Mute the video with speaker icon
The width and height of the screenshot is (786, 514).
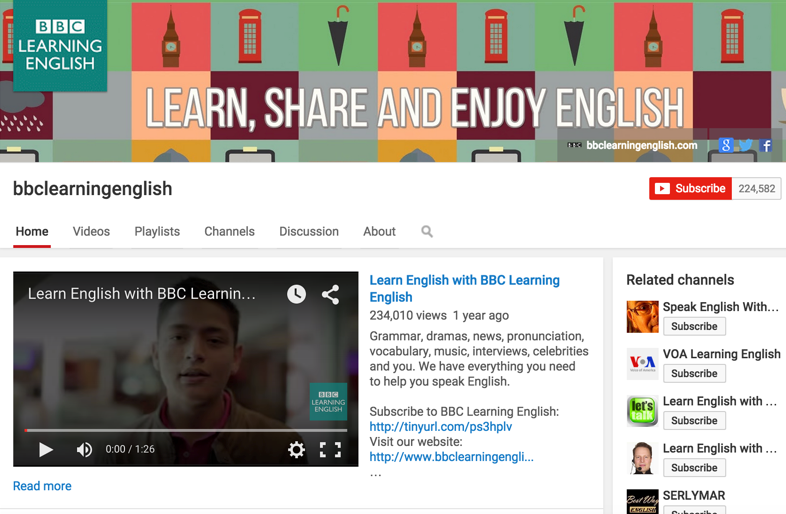(x=84, y=449)
